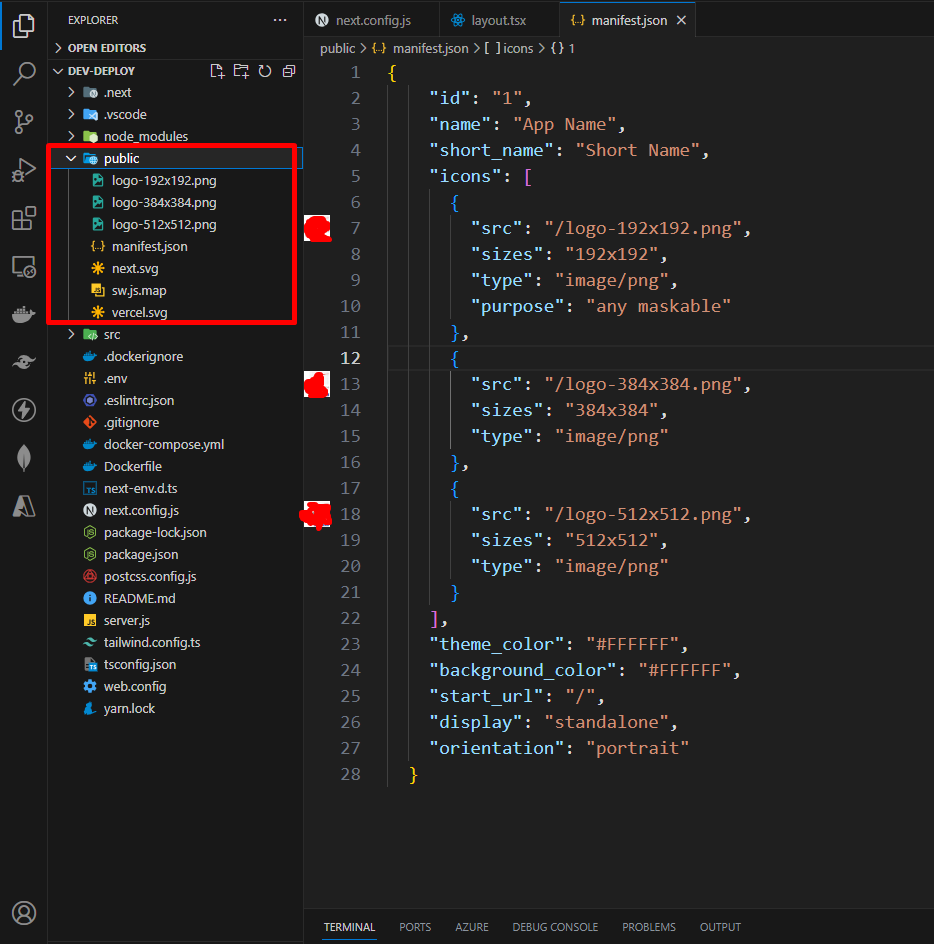Open web.config in explorer
Screen dimensions: 934x944
(175, 686)
